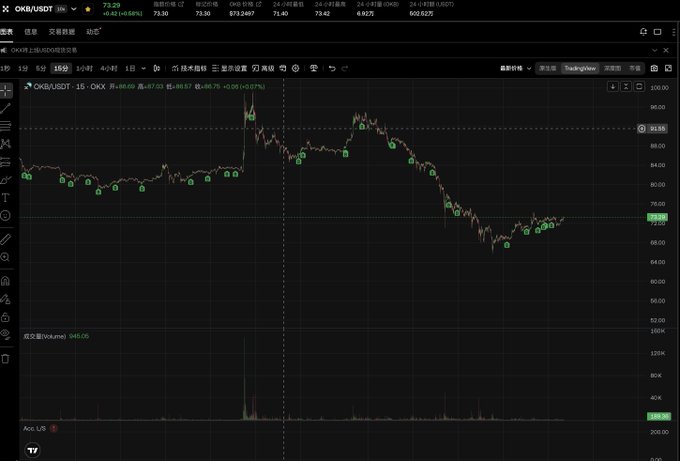Image resolution: width=680 pixels, height=461 pixels.
Task: Redo the chart action
Action: 345,69
